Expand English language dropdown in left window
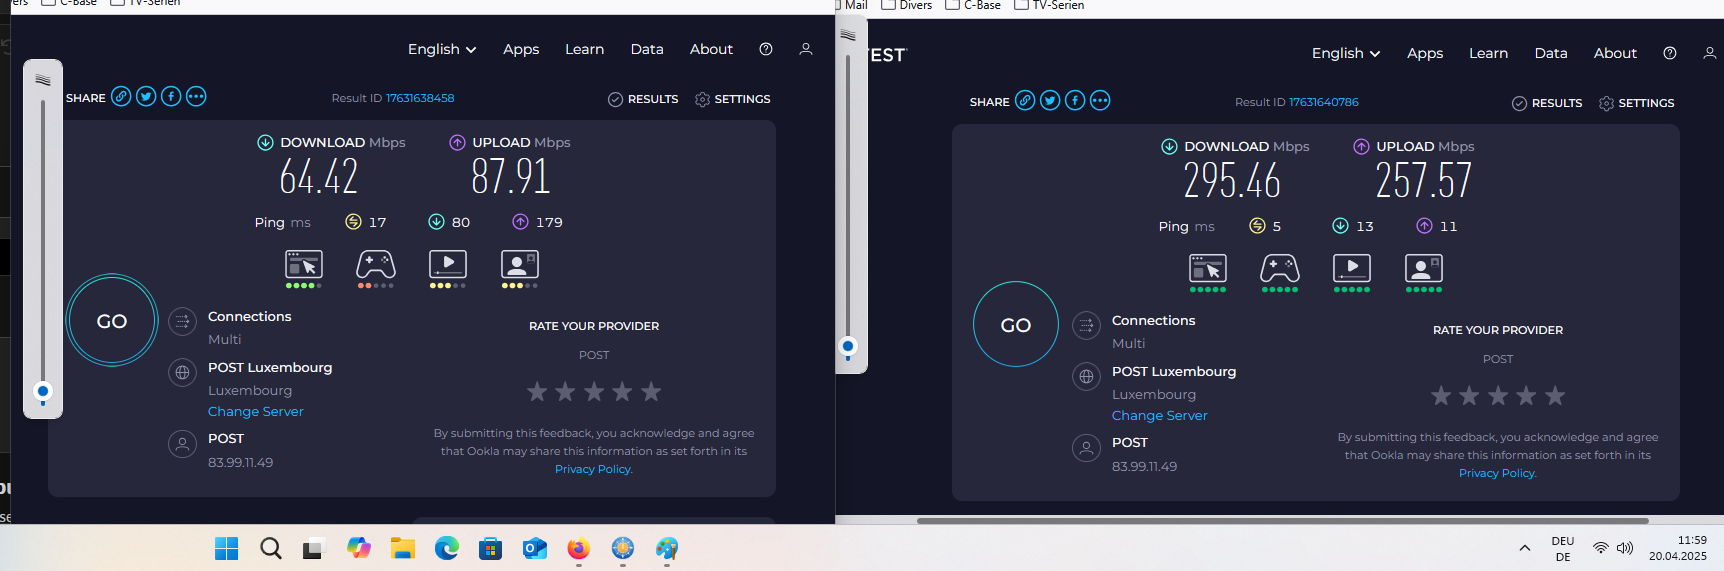This screenshot has height=571, width=1724. pos(442,49)
